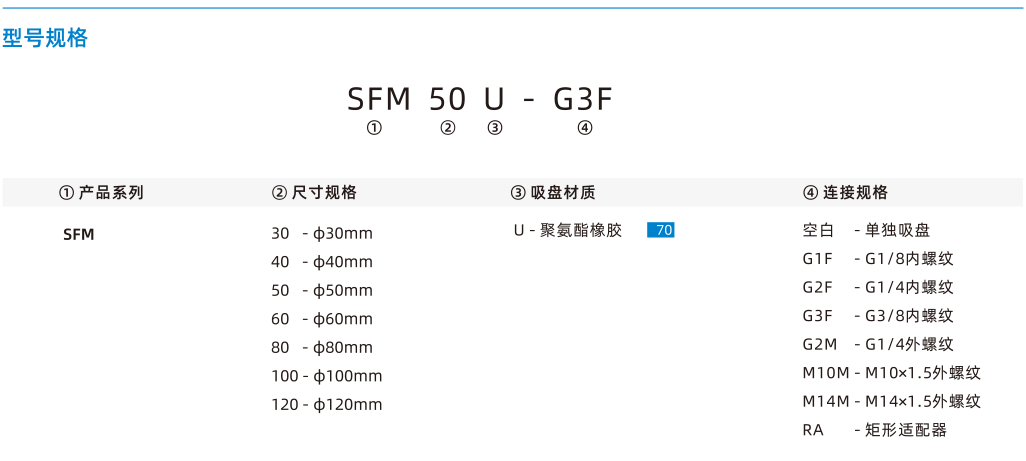The width and height of the screenshot is (1026, 461).
Task: Choose the 50 - φ50mm size row
Action: coord(322,290)
